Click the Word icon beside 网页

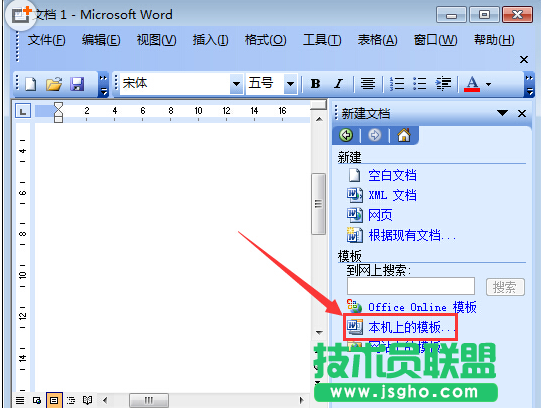tap(355, 215)
